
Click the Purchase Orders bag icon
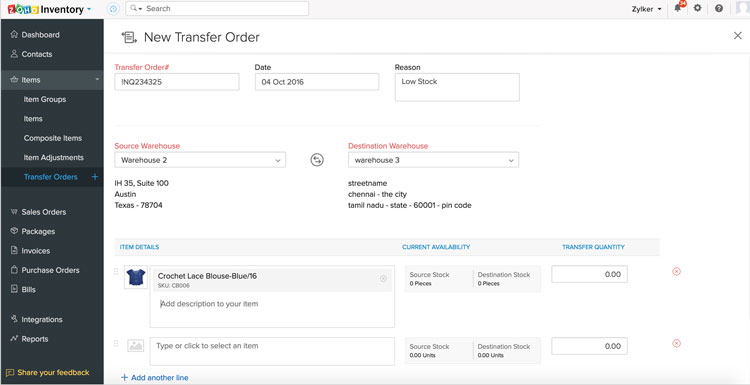pos(14,270)
